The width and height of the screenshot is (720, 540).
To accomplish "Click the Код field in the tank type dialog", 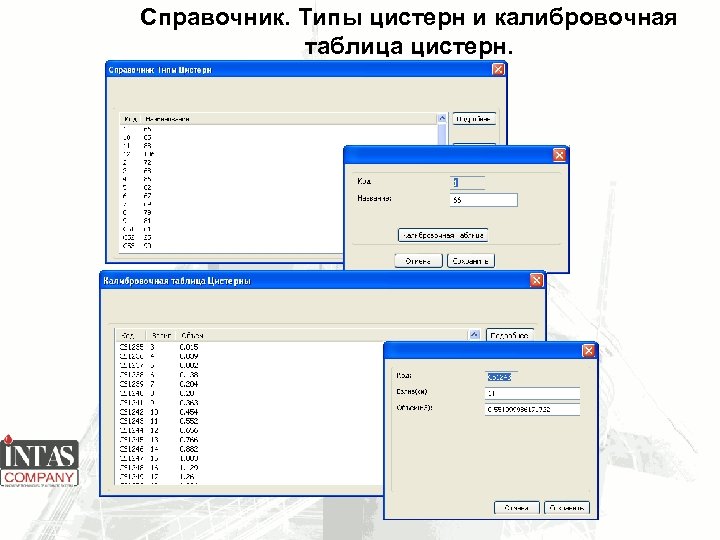I will [x=467, y=183].
